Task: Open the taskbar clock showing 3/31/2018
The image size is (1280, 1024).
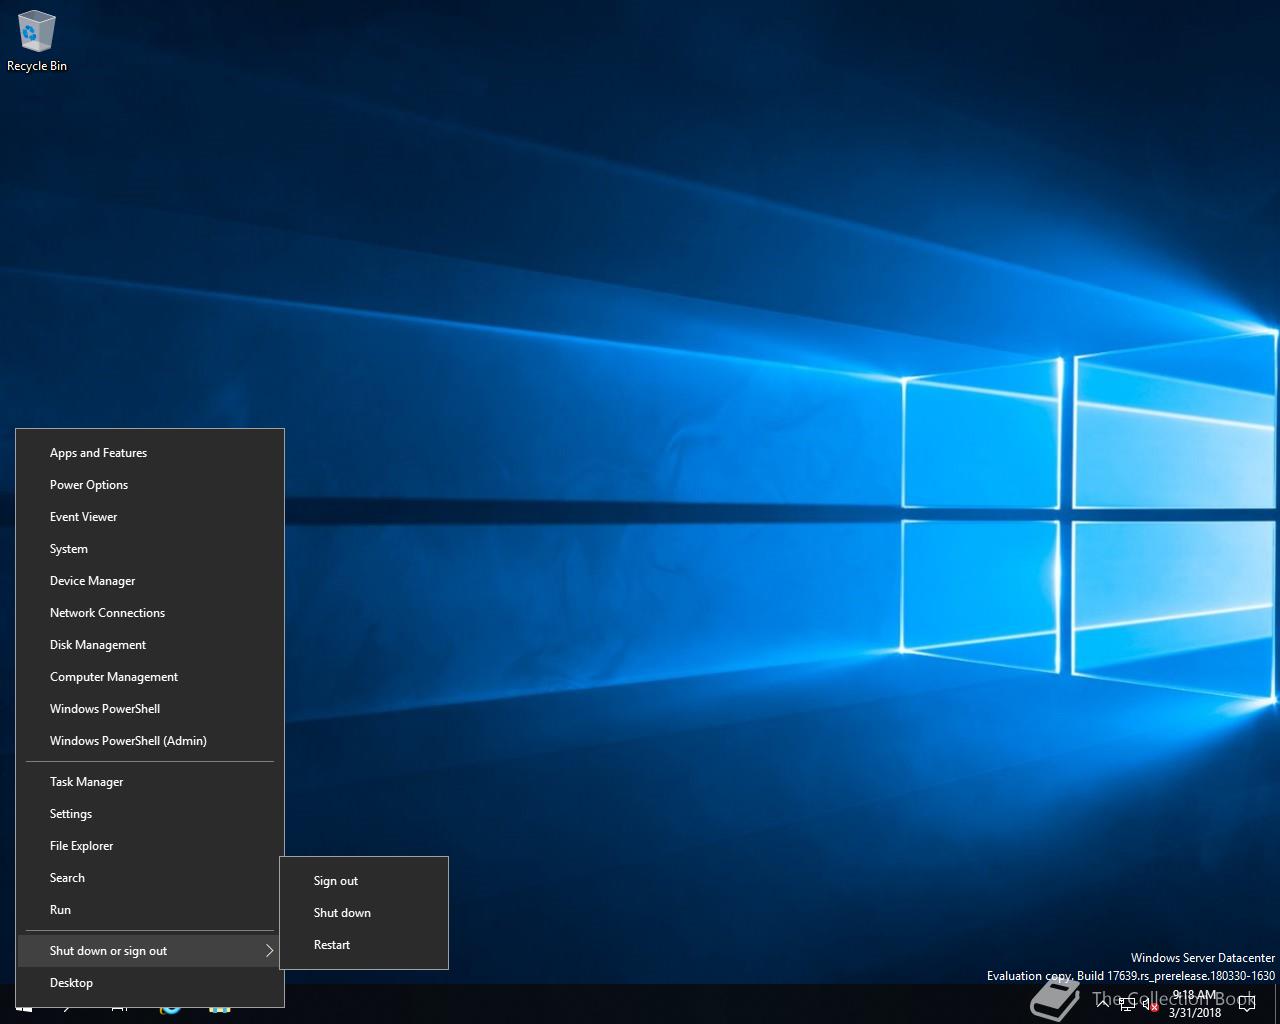Action: (1195, 1004)
